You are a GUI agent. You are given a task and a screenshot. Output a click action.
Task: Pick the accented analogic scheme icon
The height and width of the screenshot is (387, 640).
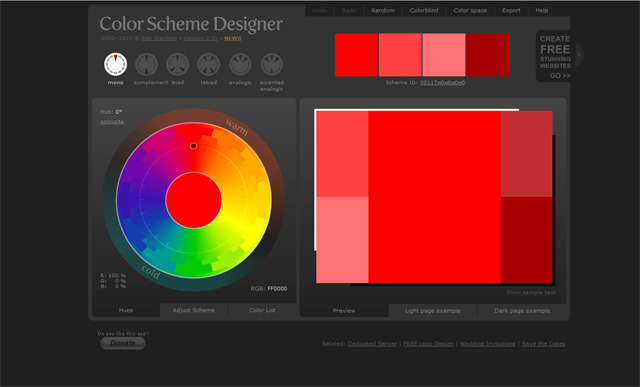pyautogui.click(x=271, y=64)
